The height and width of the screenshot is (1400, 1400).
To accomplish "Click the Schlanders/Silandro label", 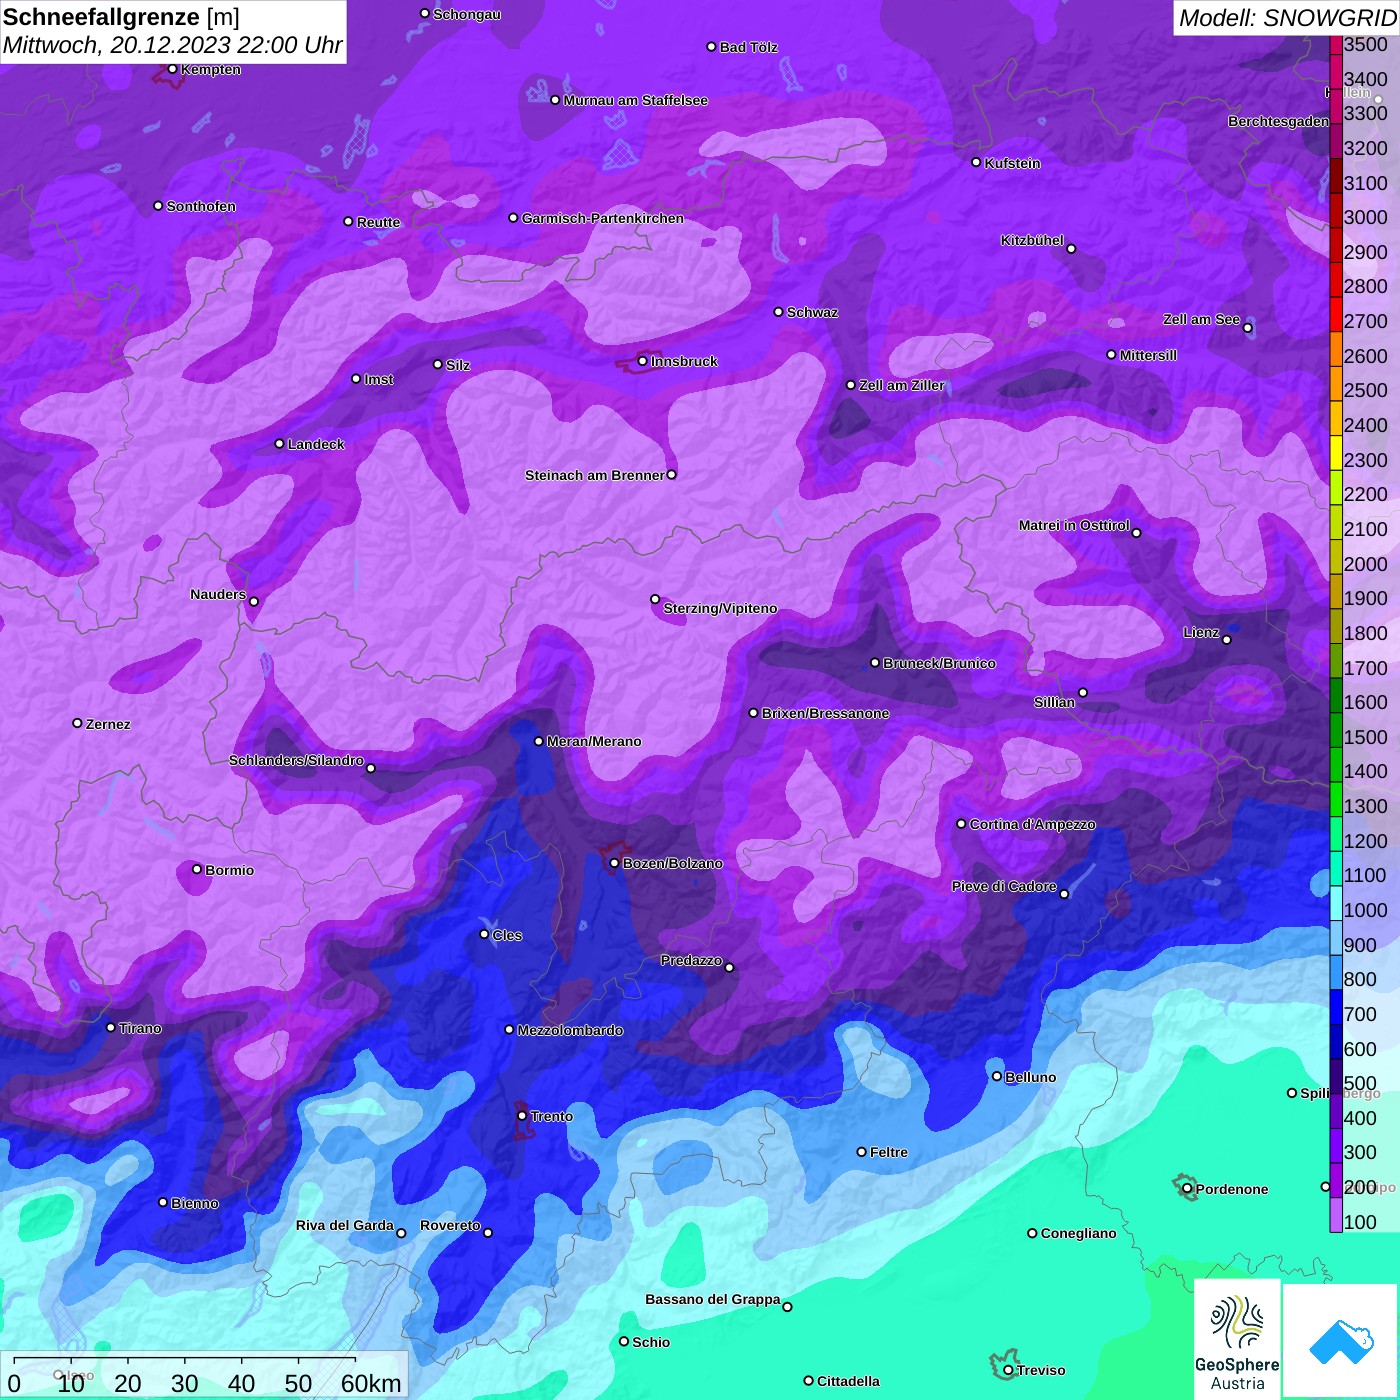I will (x=296, y=760).
